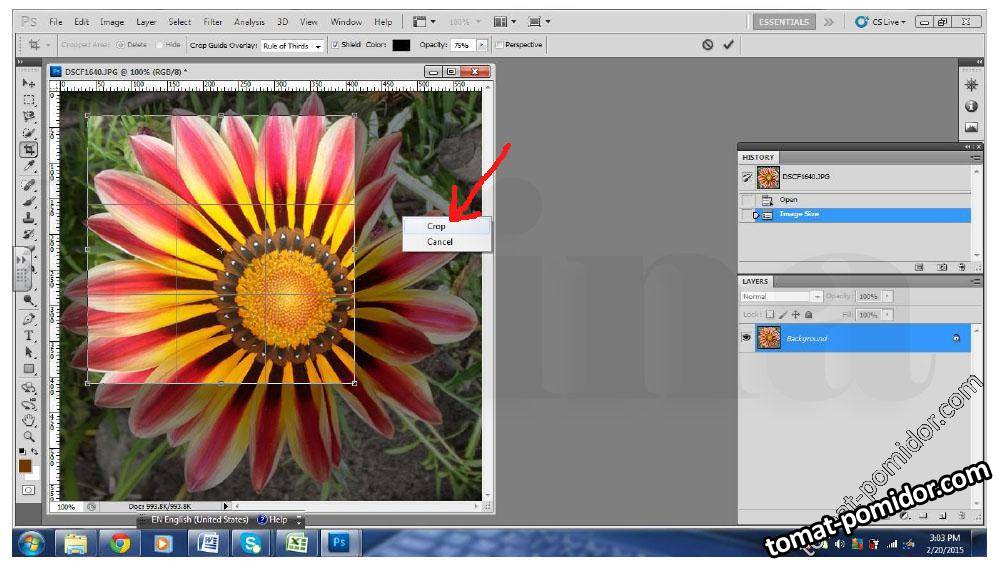The height and width of the screenshot is (570, 996).
Task: Expand the Opacity percentage arrow in options bar
Action: pyautogui.click(x=482, y=45)
